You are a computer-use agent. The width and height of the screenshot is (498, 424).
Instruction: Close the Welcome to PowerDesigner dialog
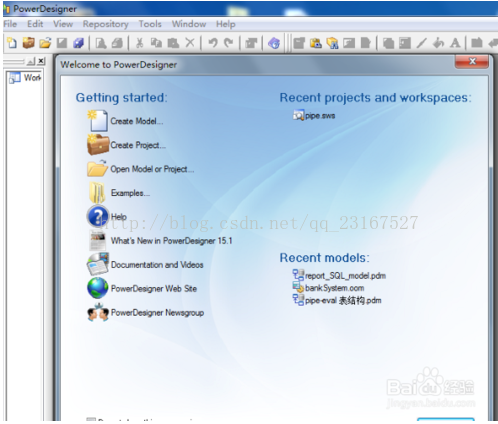pos(472,61)
